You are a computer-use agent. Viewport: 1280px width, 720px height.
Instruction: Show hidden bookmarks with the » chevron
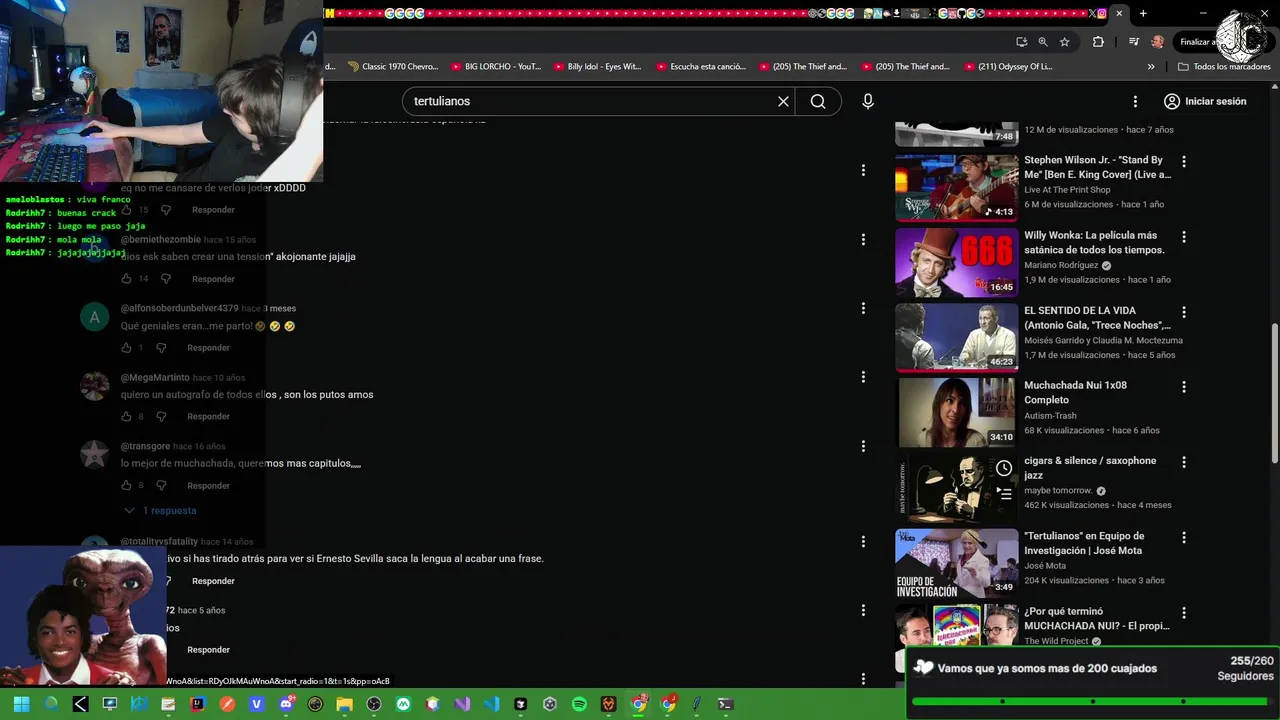click(1151, 67)
